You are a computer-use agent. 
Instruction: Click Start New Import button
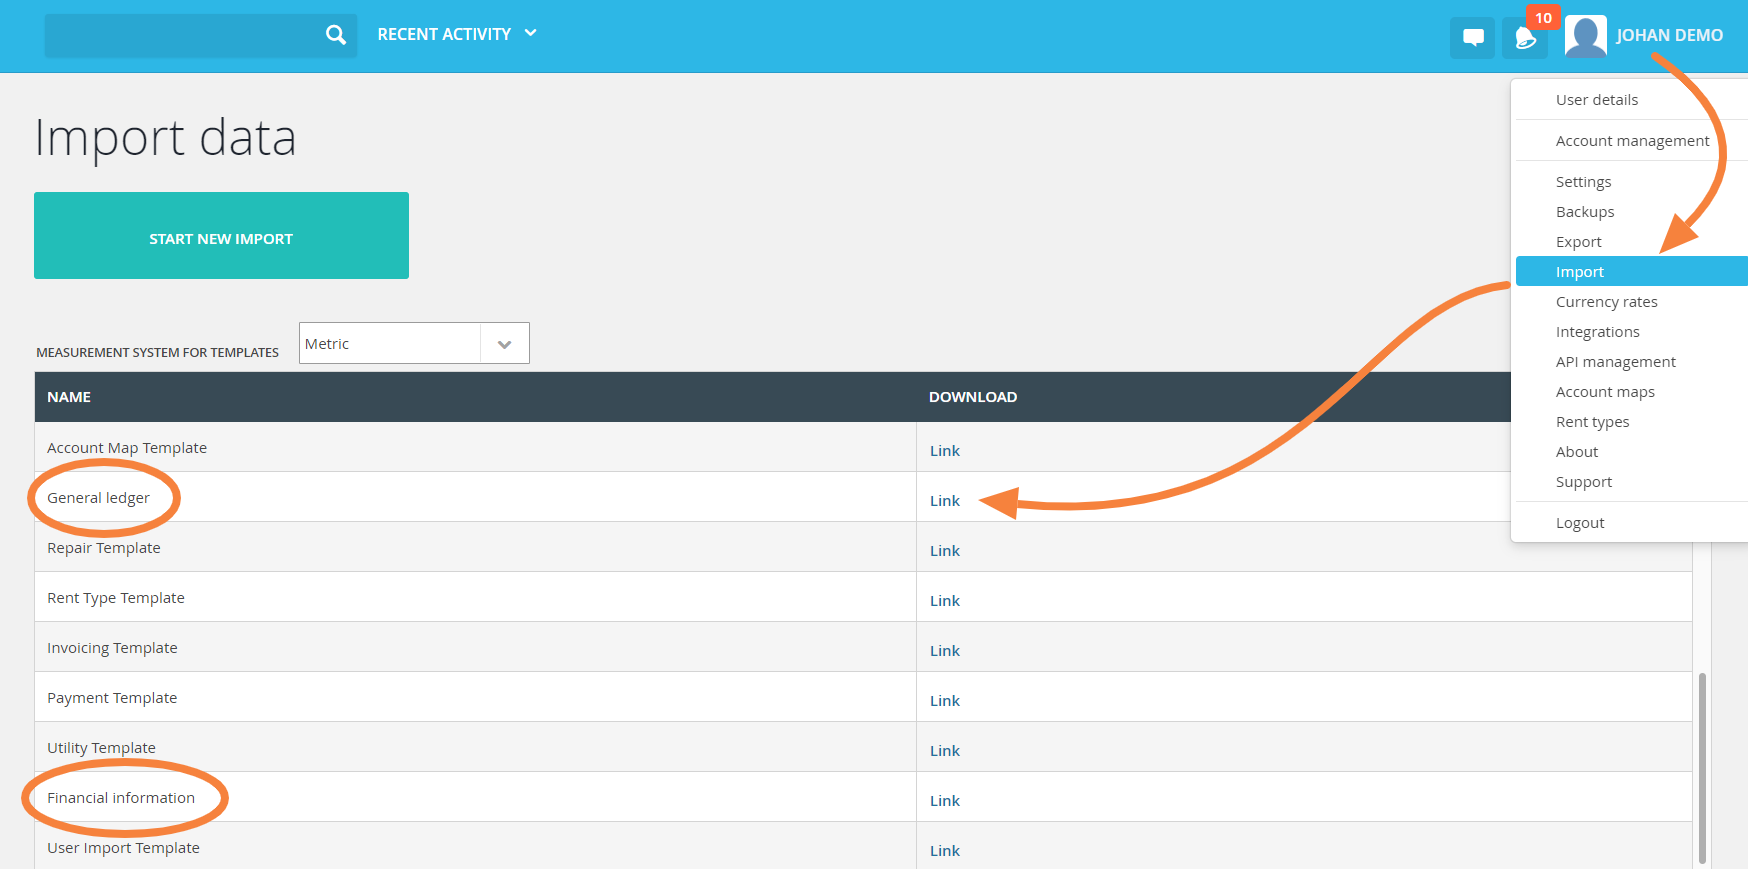coord(221,235)
